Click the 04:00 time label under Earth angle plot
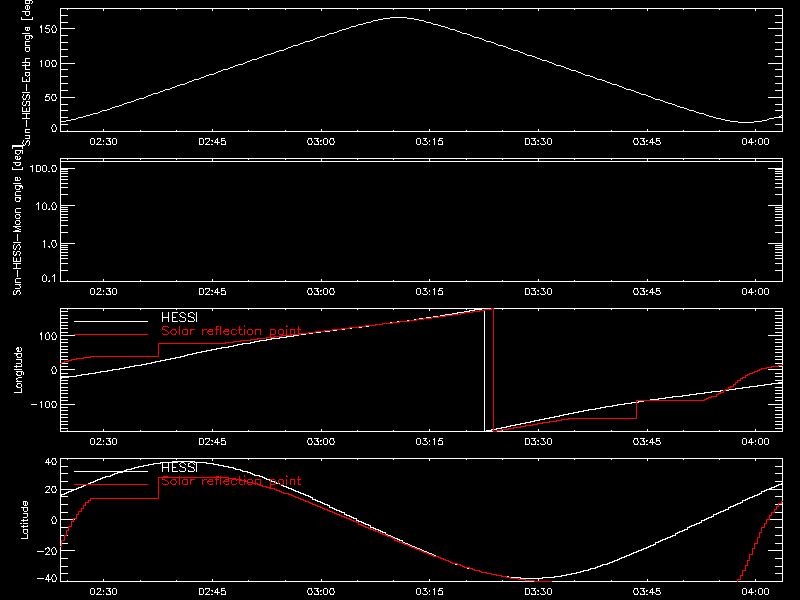This screenshot has width=800, height=600. tap(756, 142)
